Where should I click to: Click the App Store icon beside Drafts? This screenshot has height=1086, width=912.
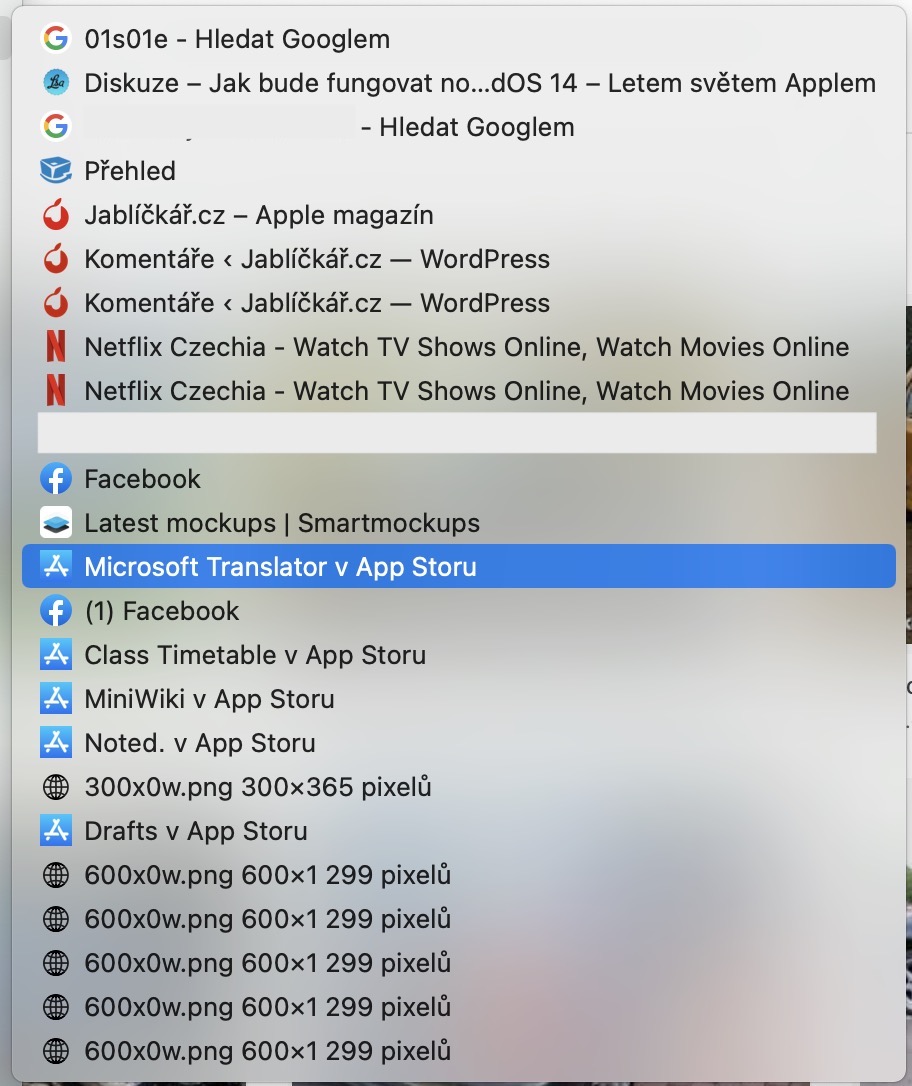click(56, 830)
